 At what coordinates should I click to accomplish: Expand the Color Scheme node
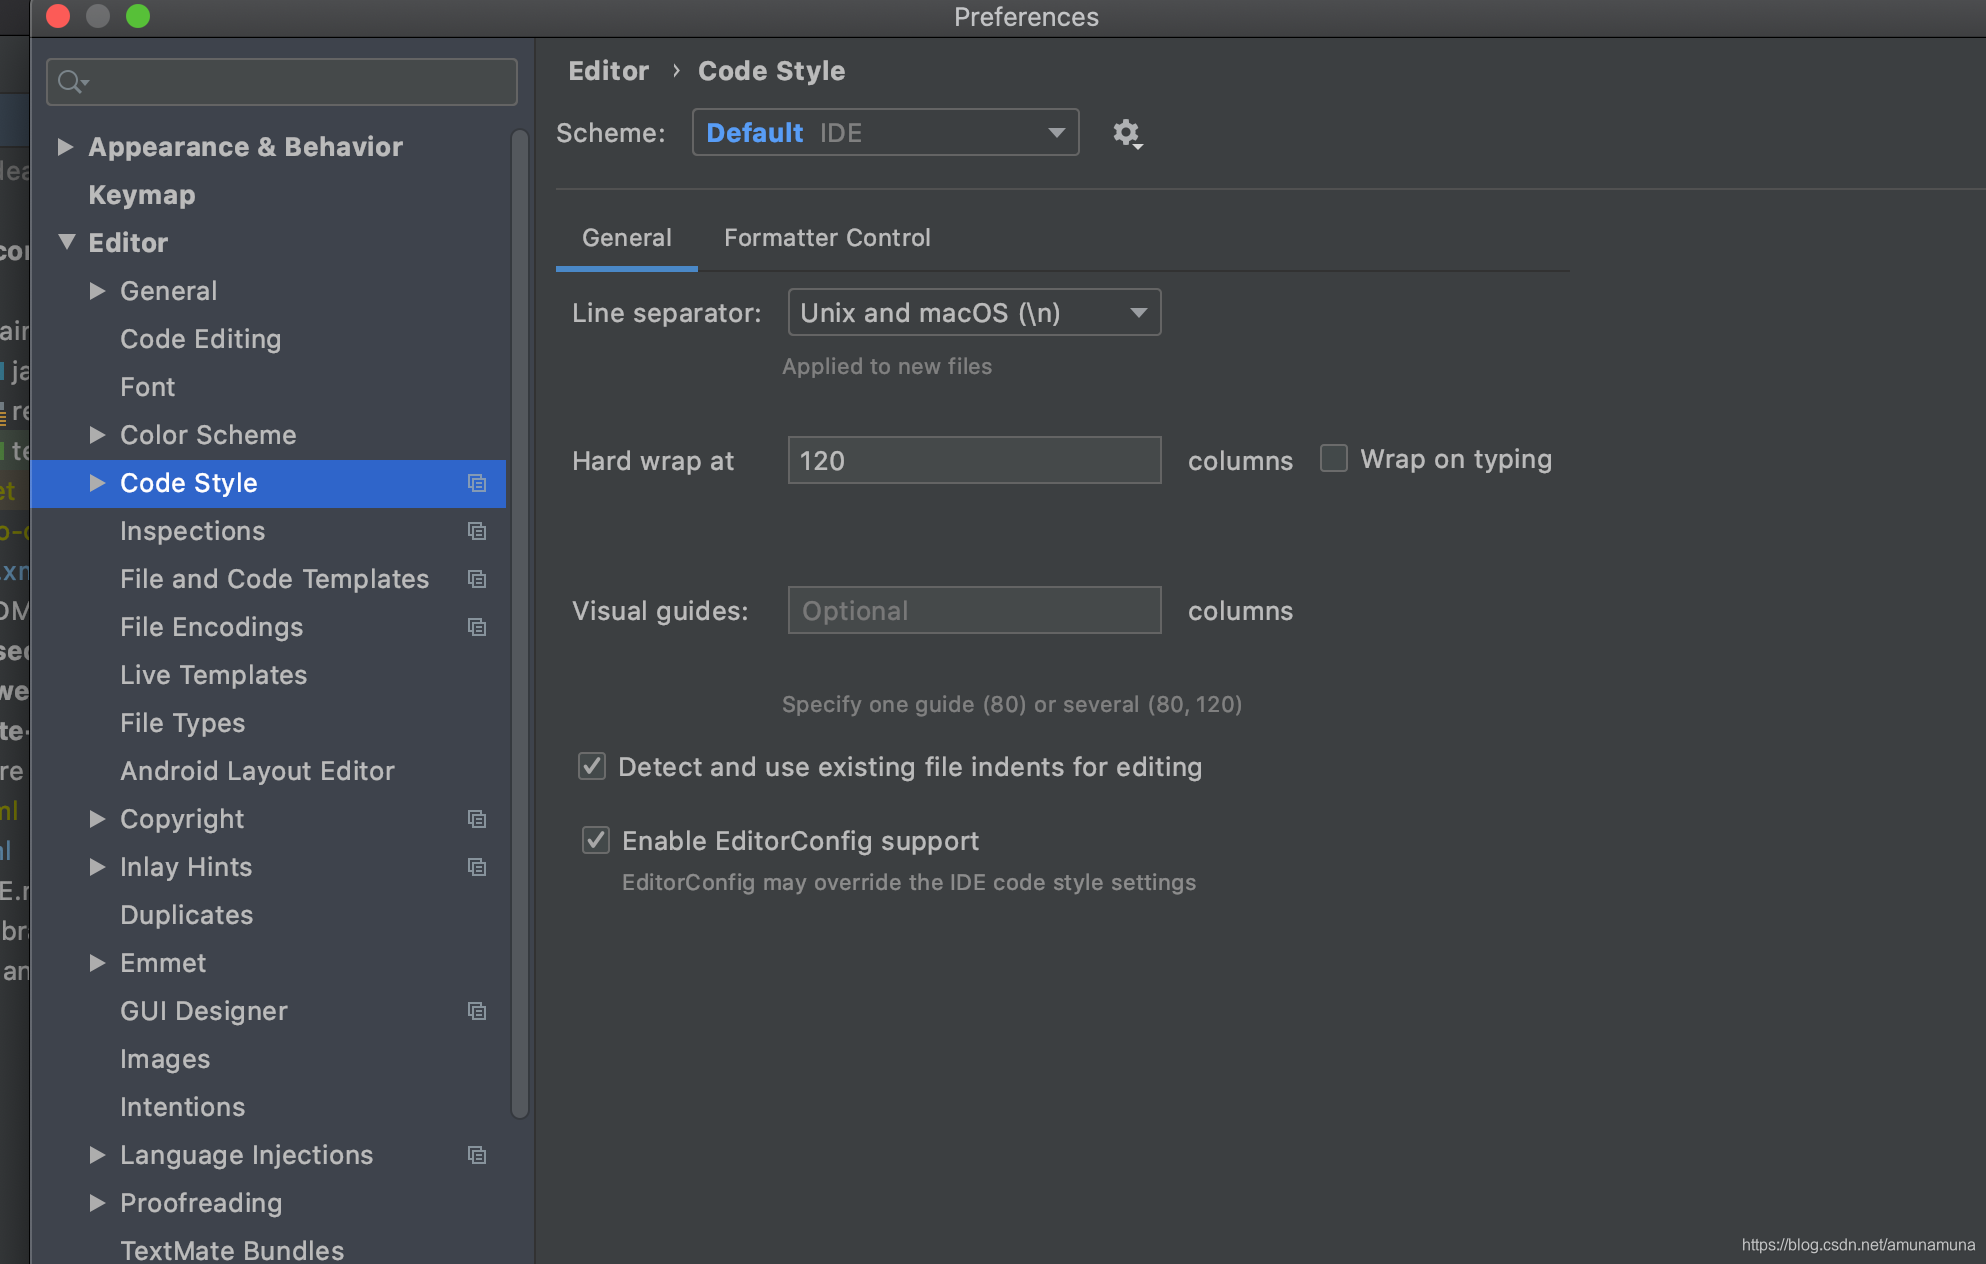coord(97,435)
